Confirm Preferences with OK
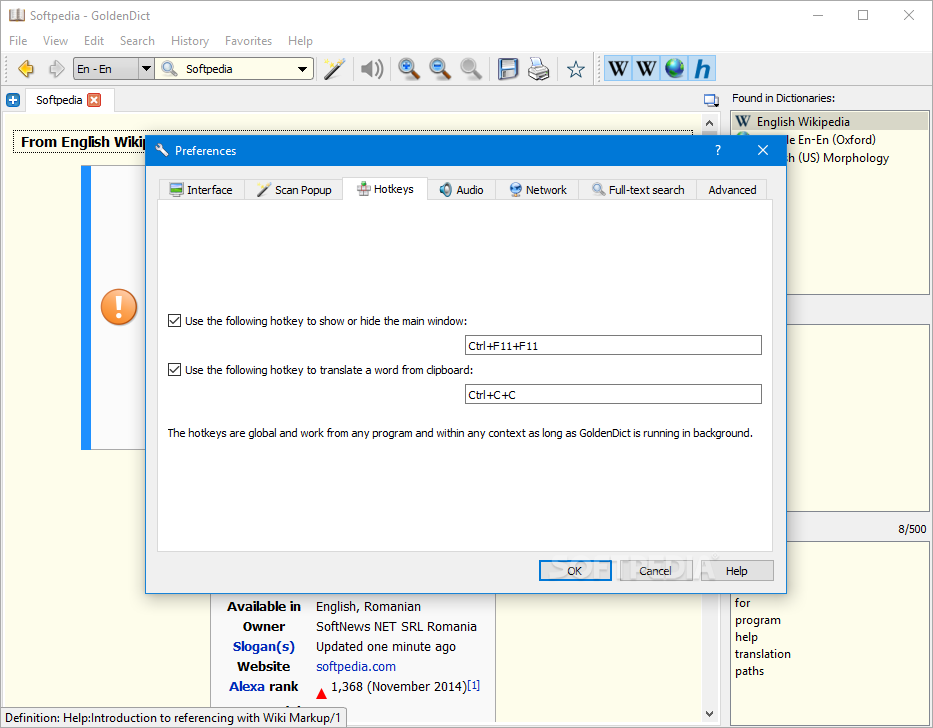Viewport: 933px width, 728px height. pos(575,570)
